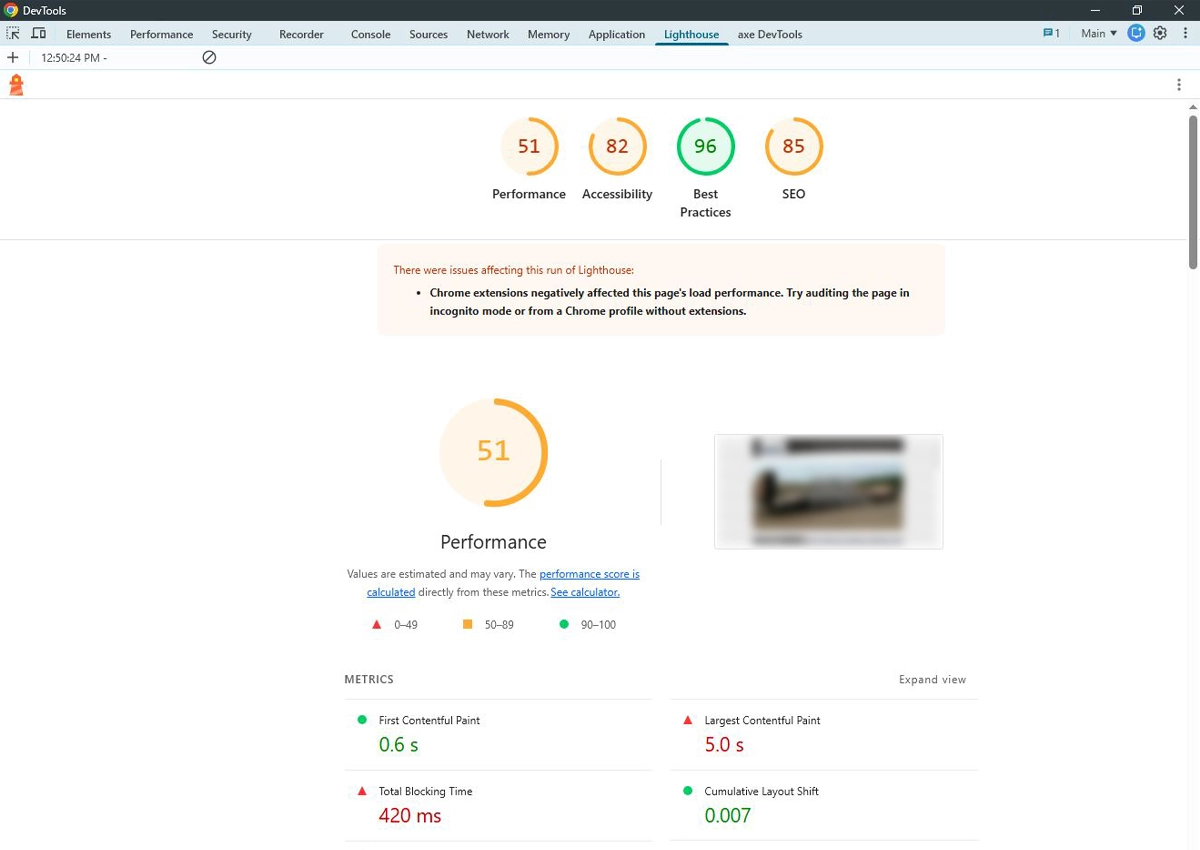Open the Recorder tab
1200x850 pixels.
[301, 34]
